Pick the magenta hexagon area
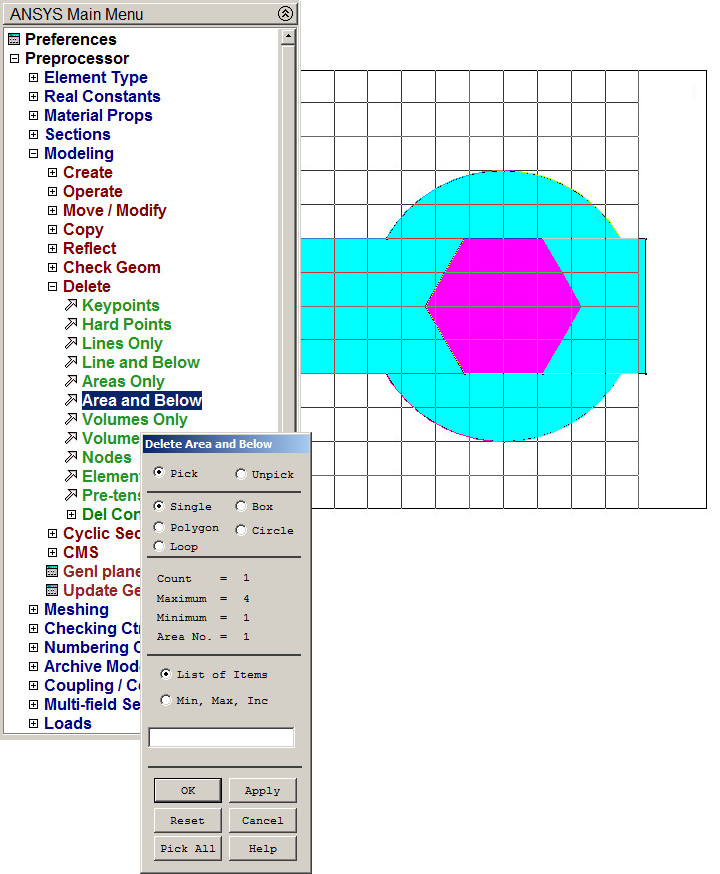This screenshot has width=720, height=874. (503, 306)
